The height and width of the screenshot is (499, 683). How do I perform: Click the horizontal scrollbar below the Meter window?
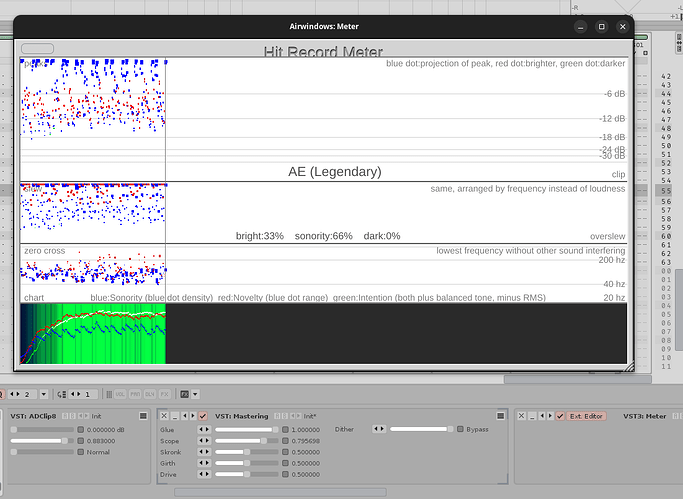point(578,379)
